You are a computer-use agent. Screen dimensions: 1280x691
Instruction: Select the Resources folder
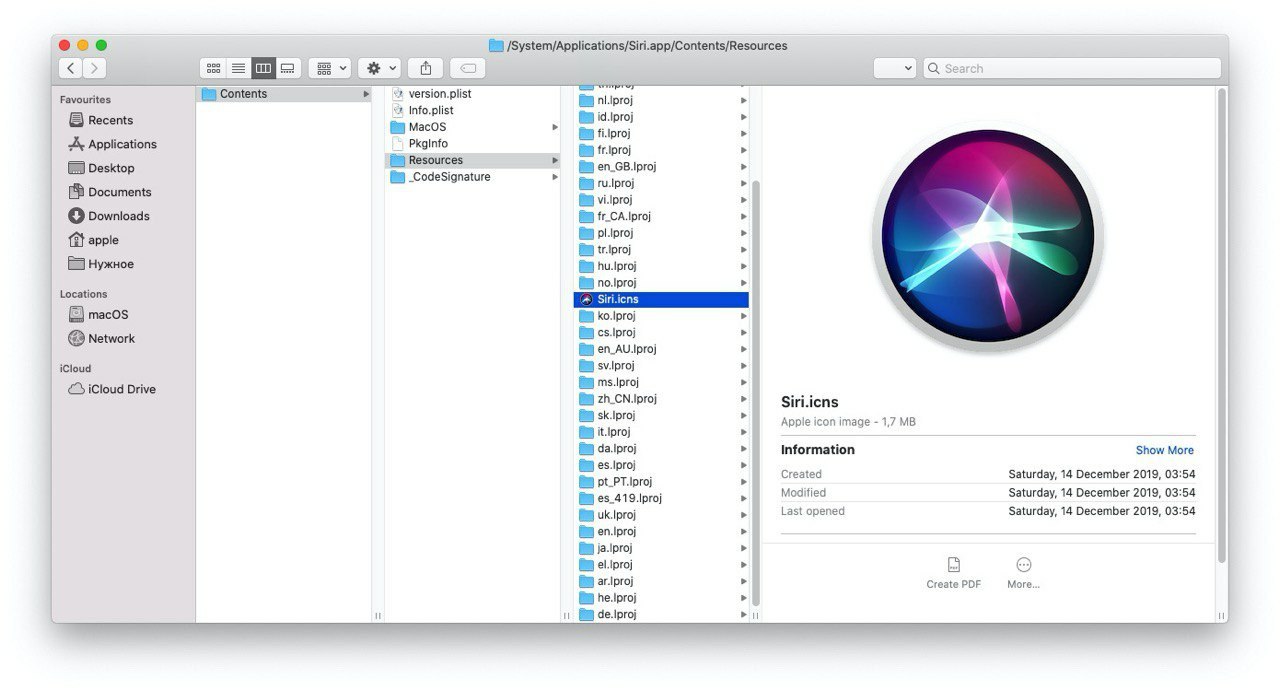(x=472, y=160)
